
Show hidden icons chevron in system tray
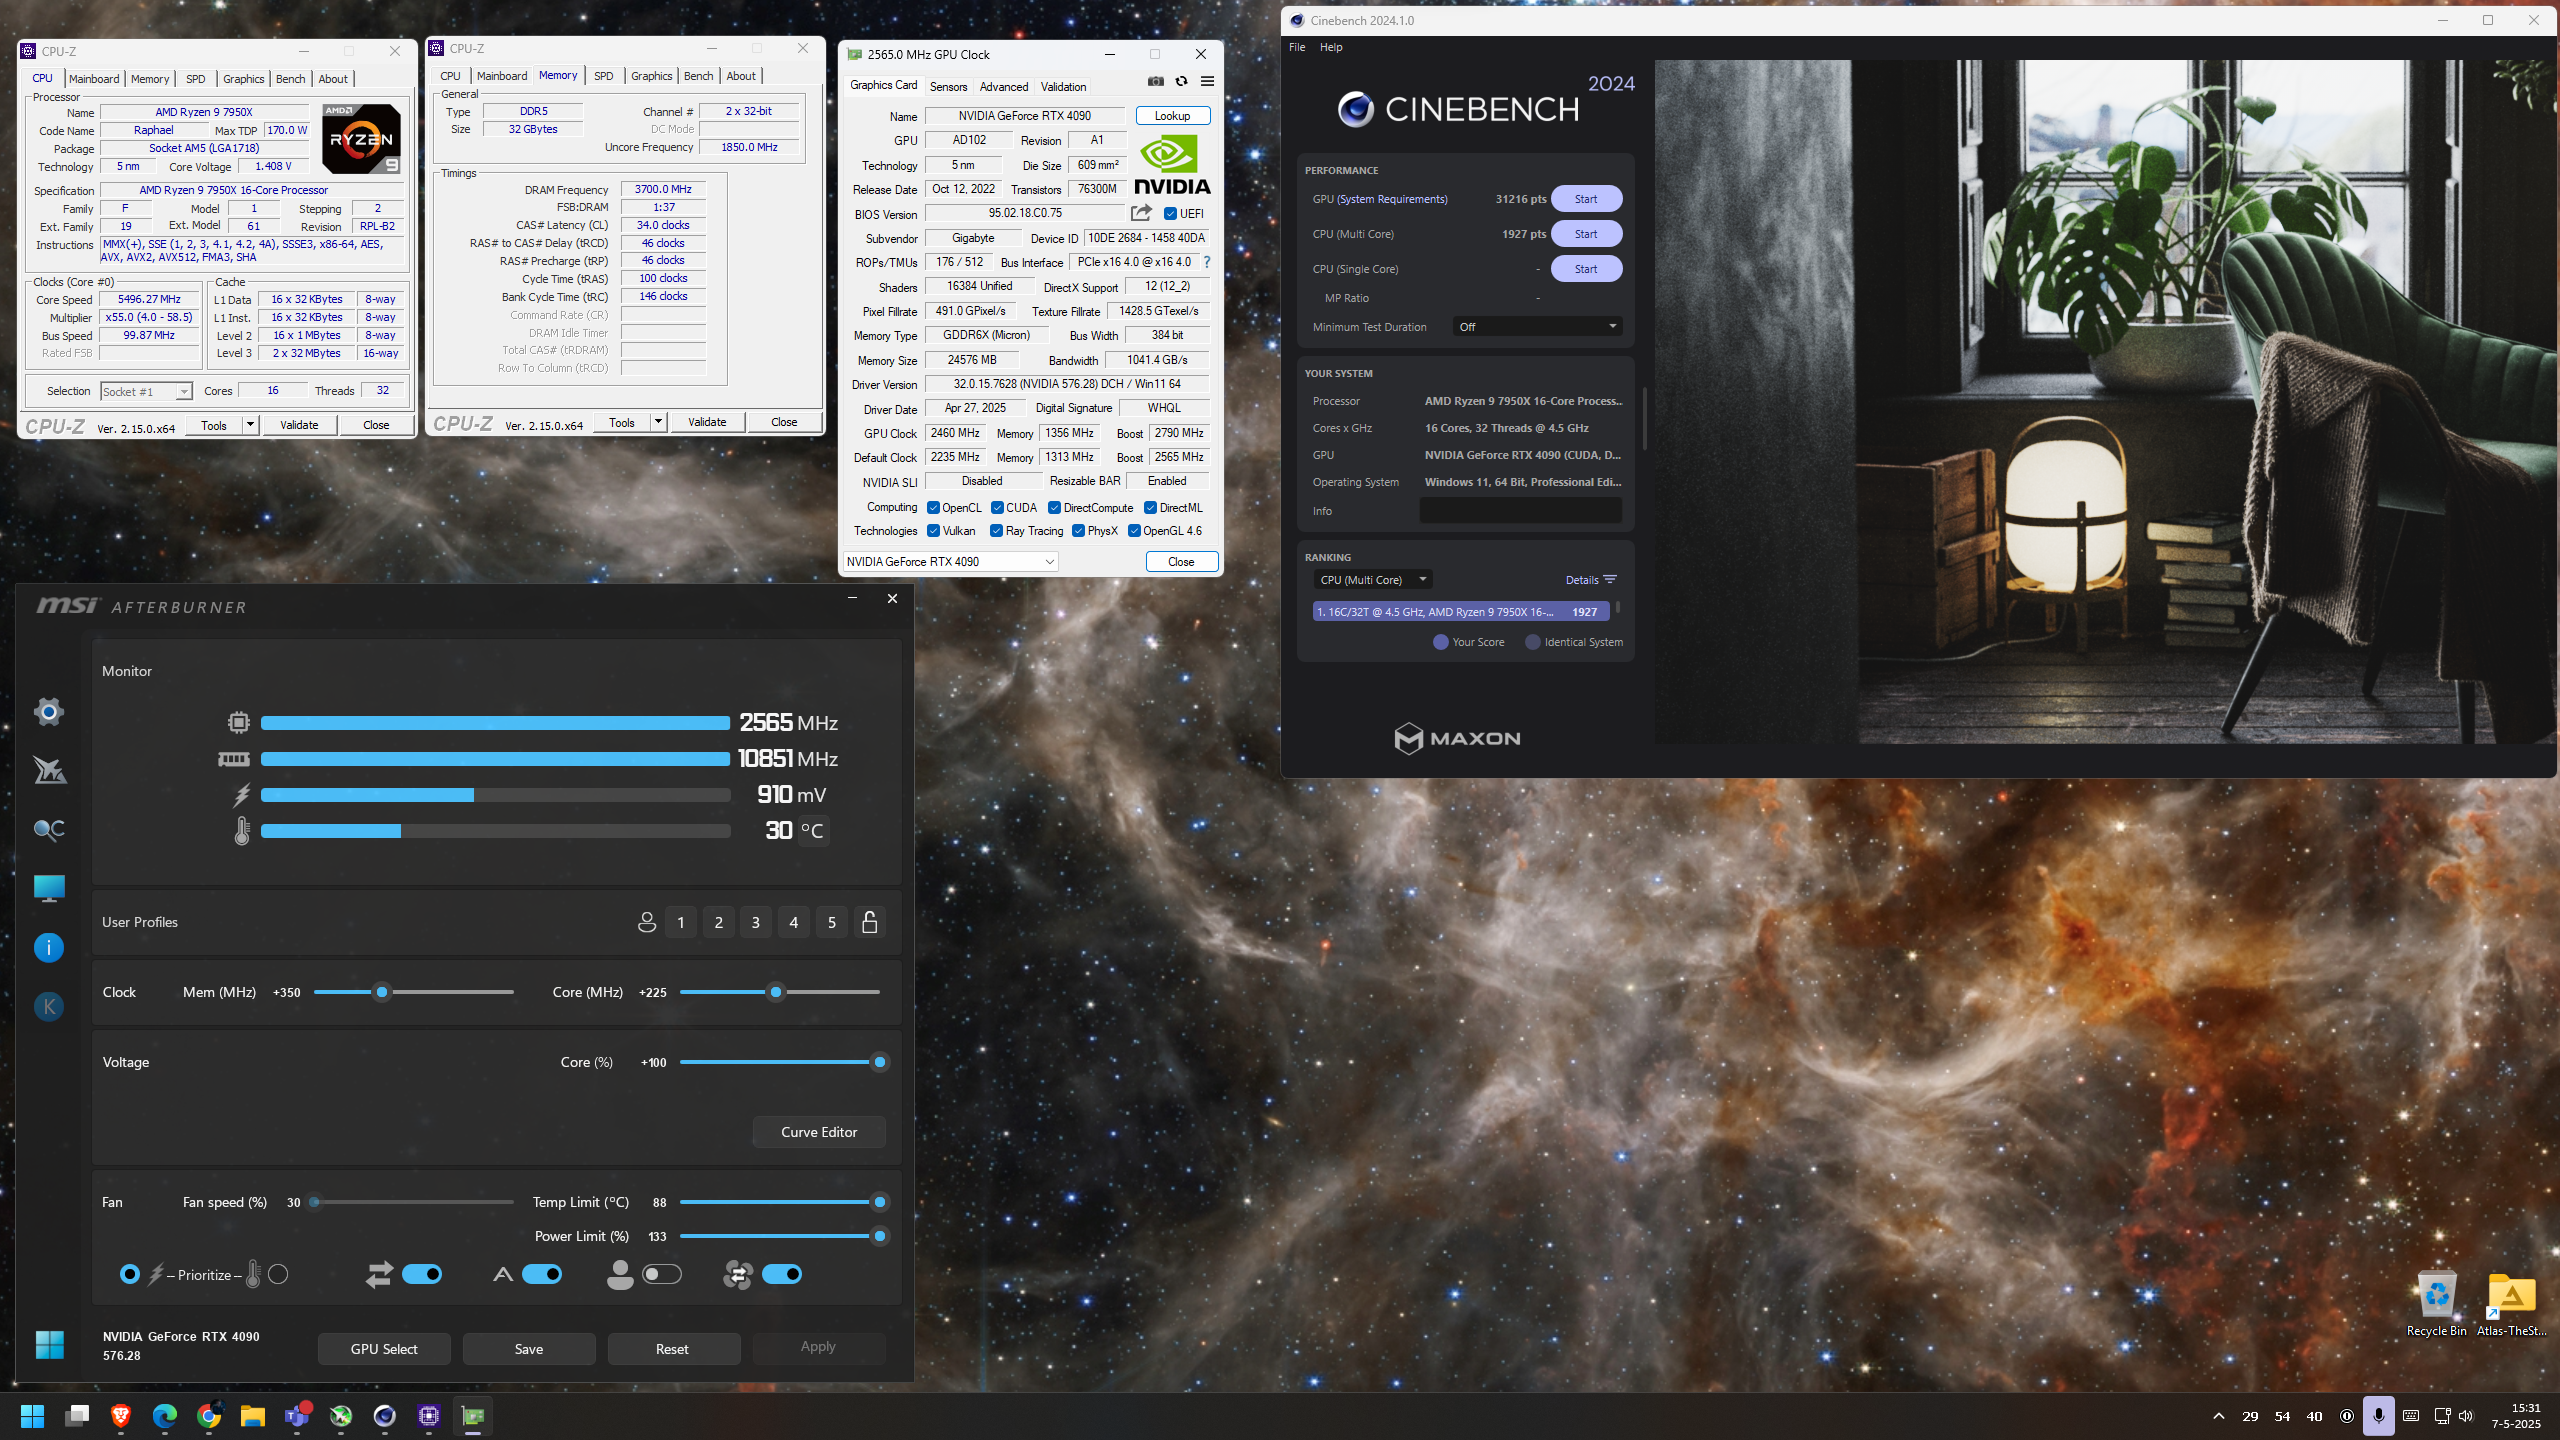(x=2219, y=1416)
